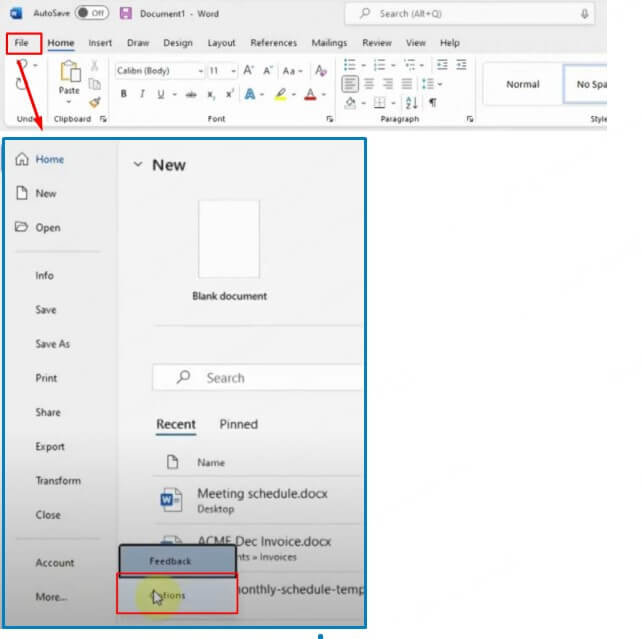Toggle Bold formatting
Screen dimensions: 642x639
123,94
